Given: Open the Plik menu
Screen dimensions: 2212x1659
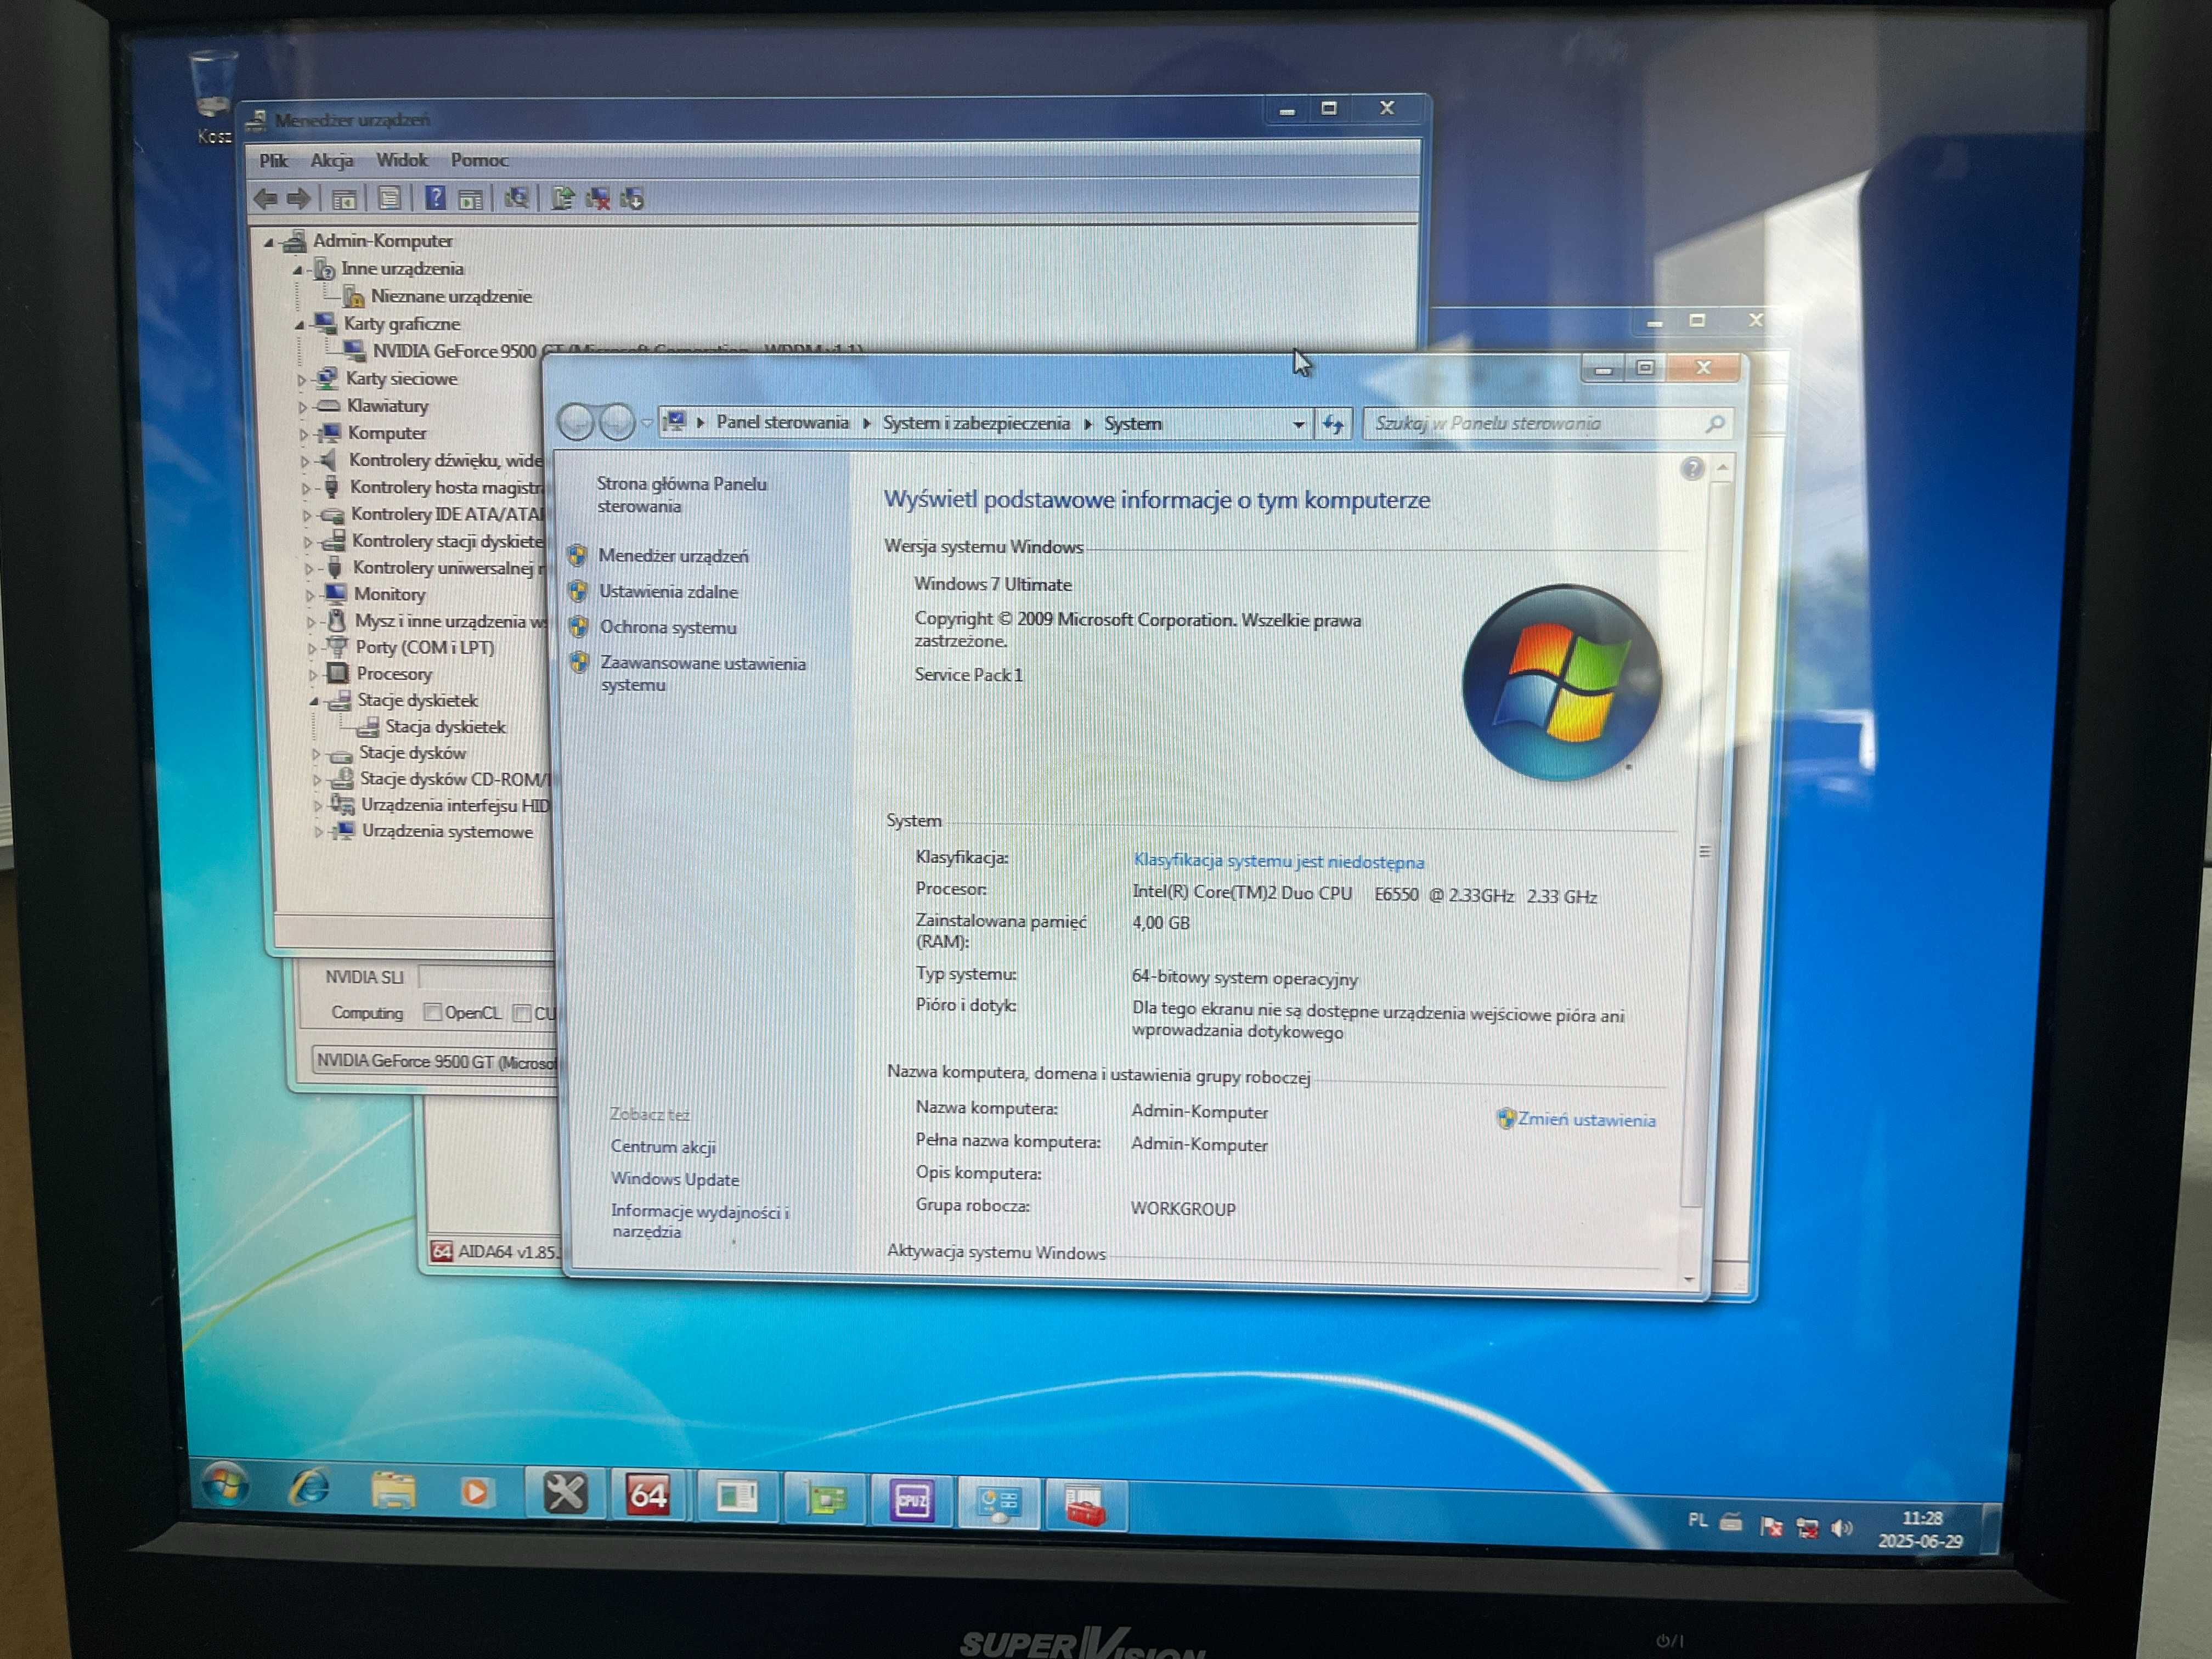Looking at the screenshot, I should (273, 160).
